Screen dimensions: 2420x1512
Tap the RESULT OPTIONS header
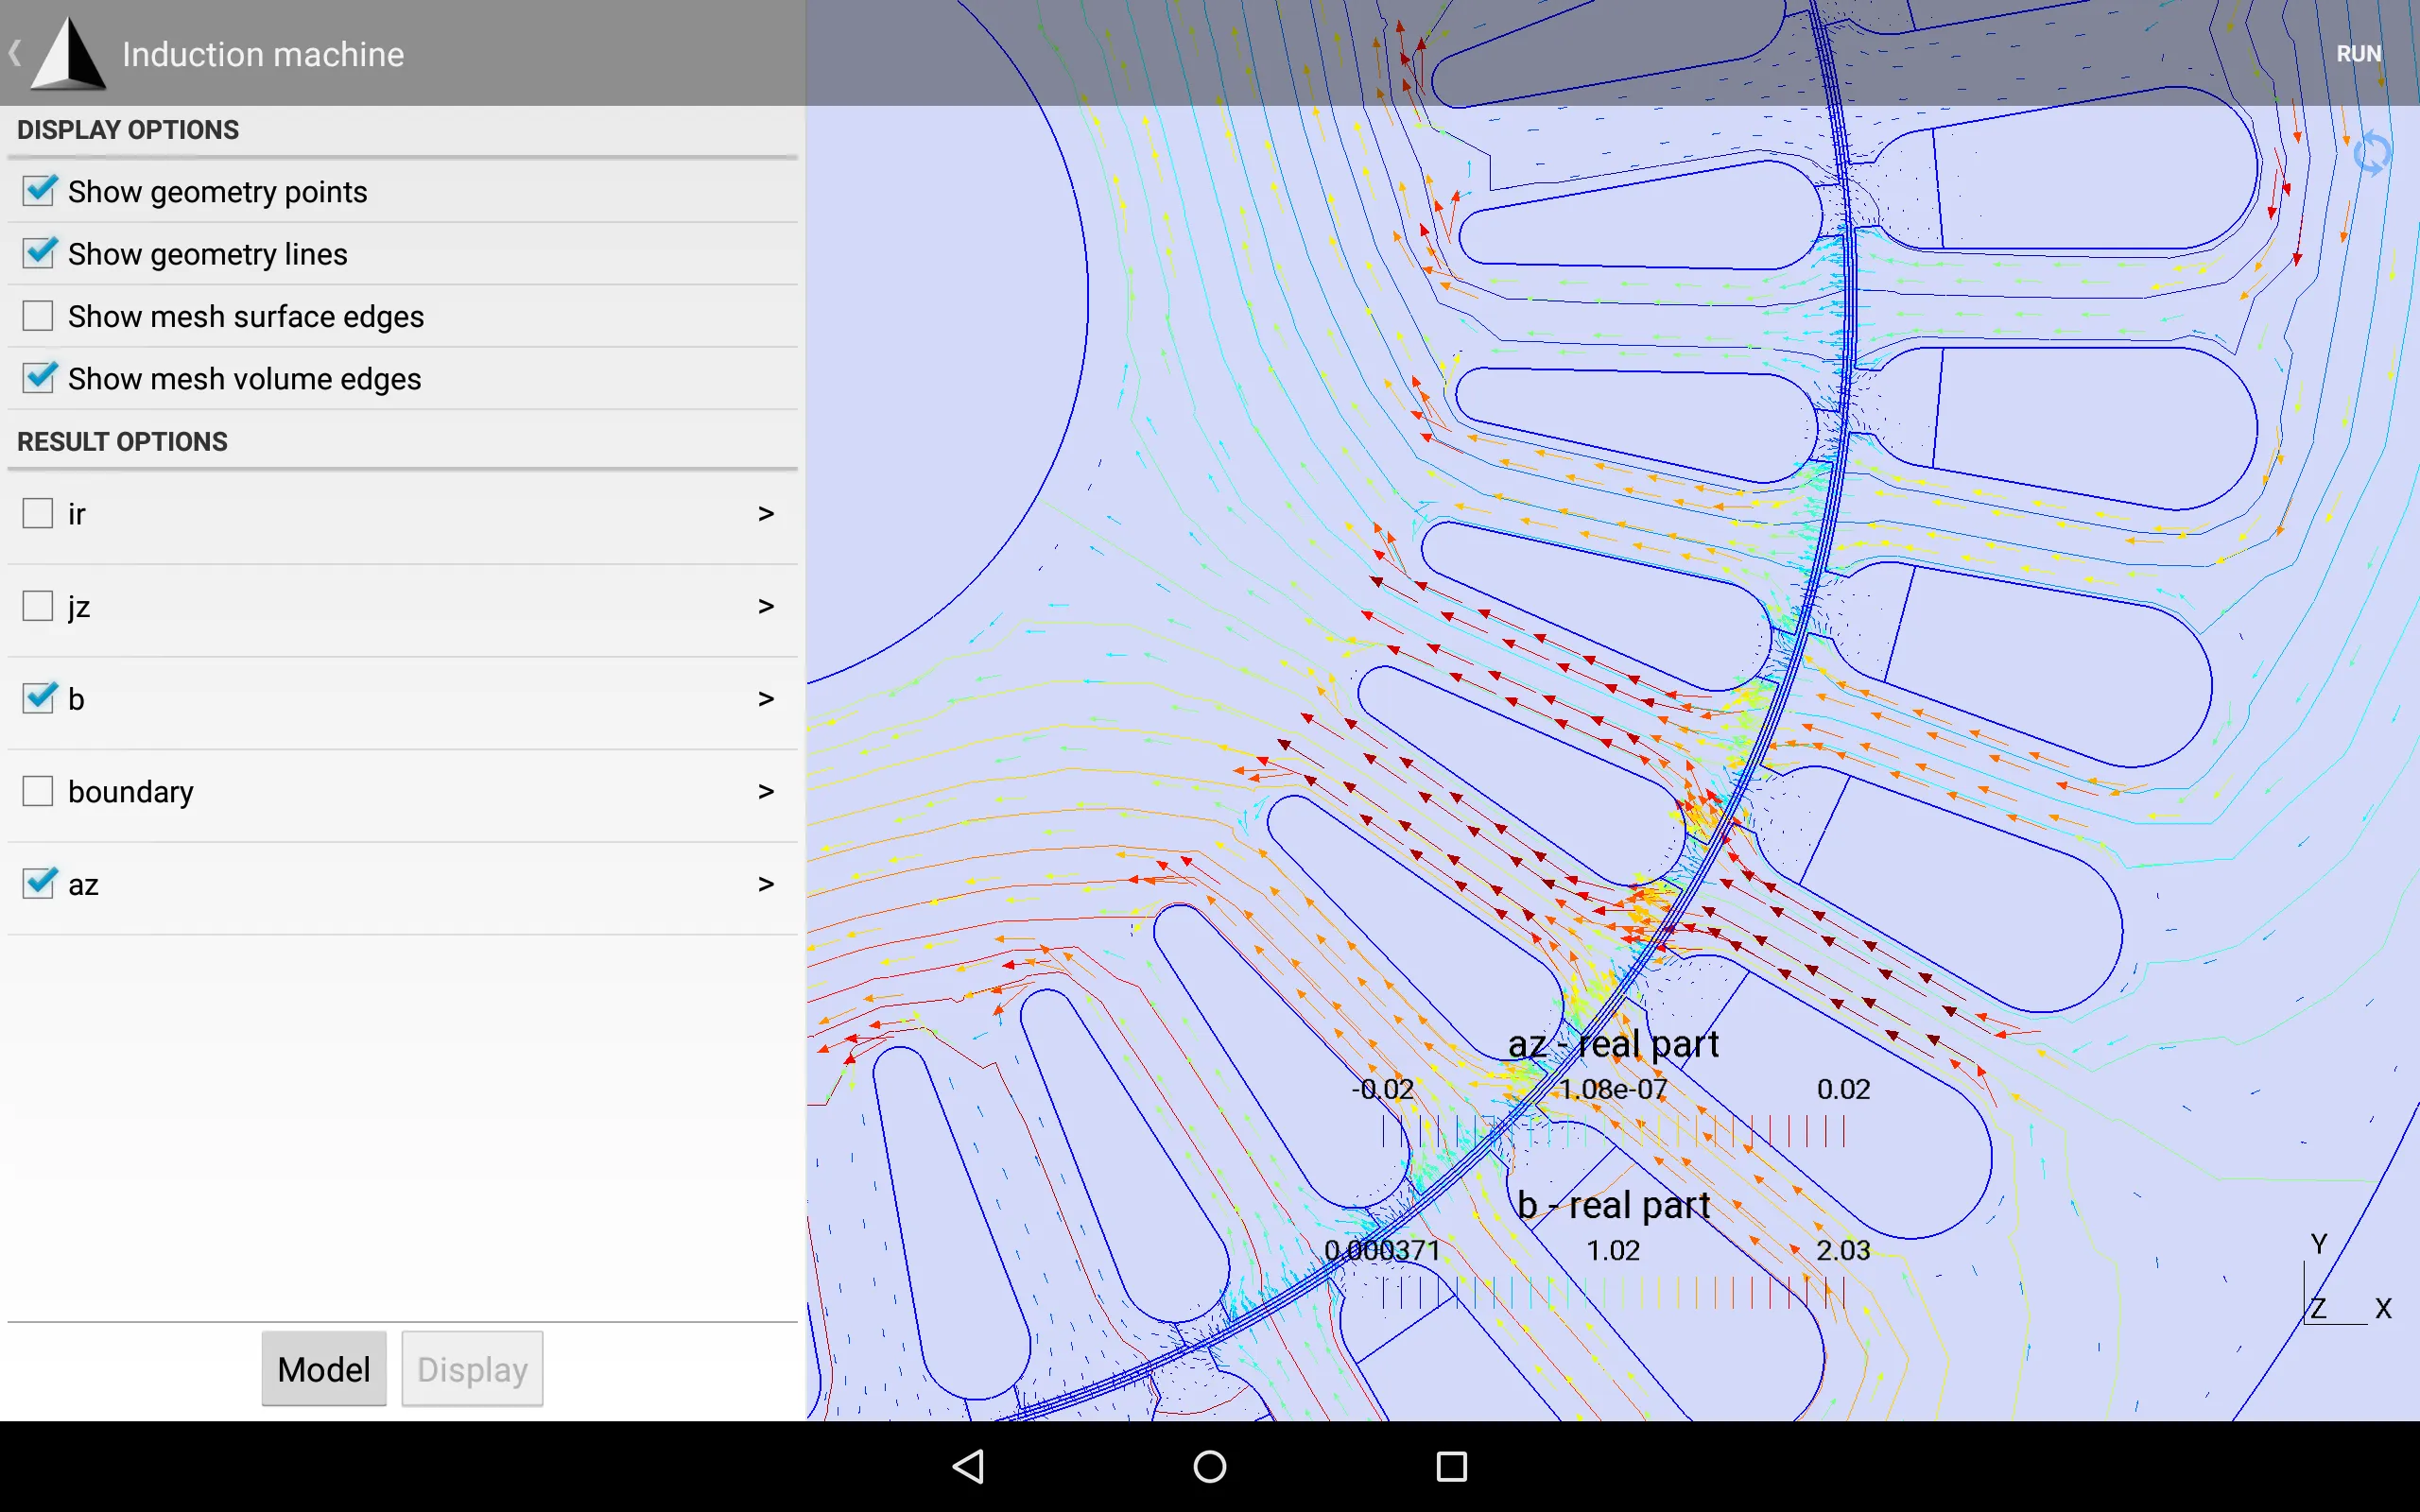click(122, 442)
